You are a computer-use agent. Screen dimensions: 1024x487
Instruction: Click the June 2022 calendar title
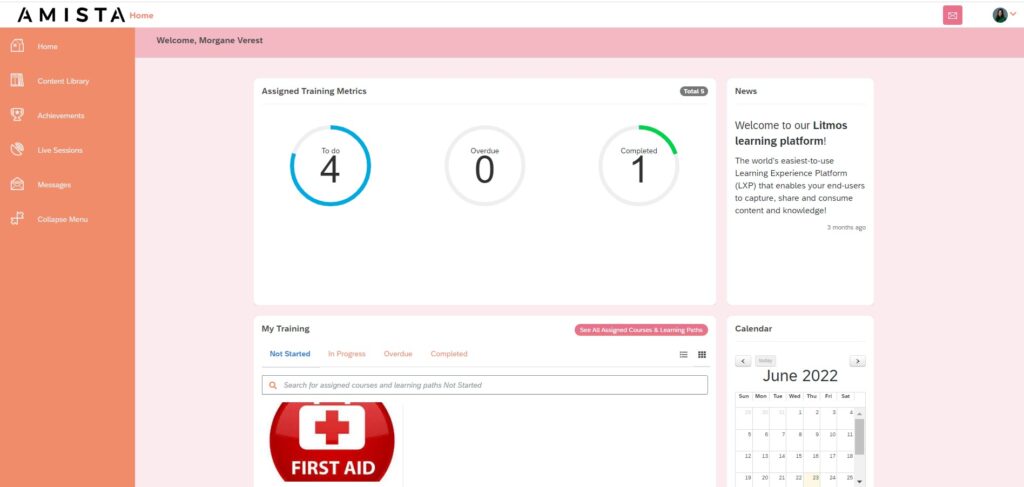click(x=800, y=376)
